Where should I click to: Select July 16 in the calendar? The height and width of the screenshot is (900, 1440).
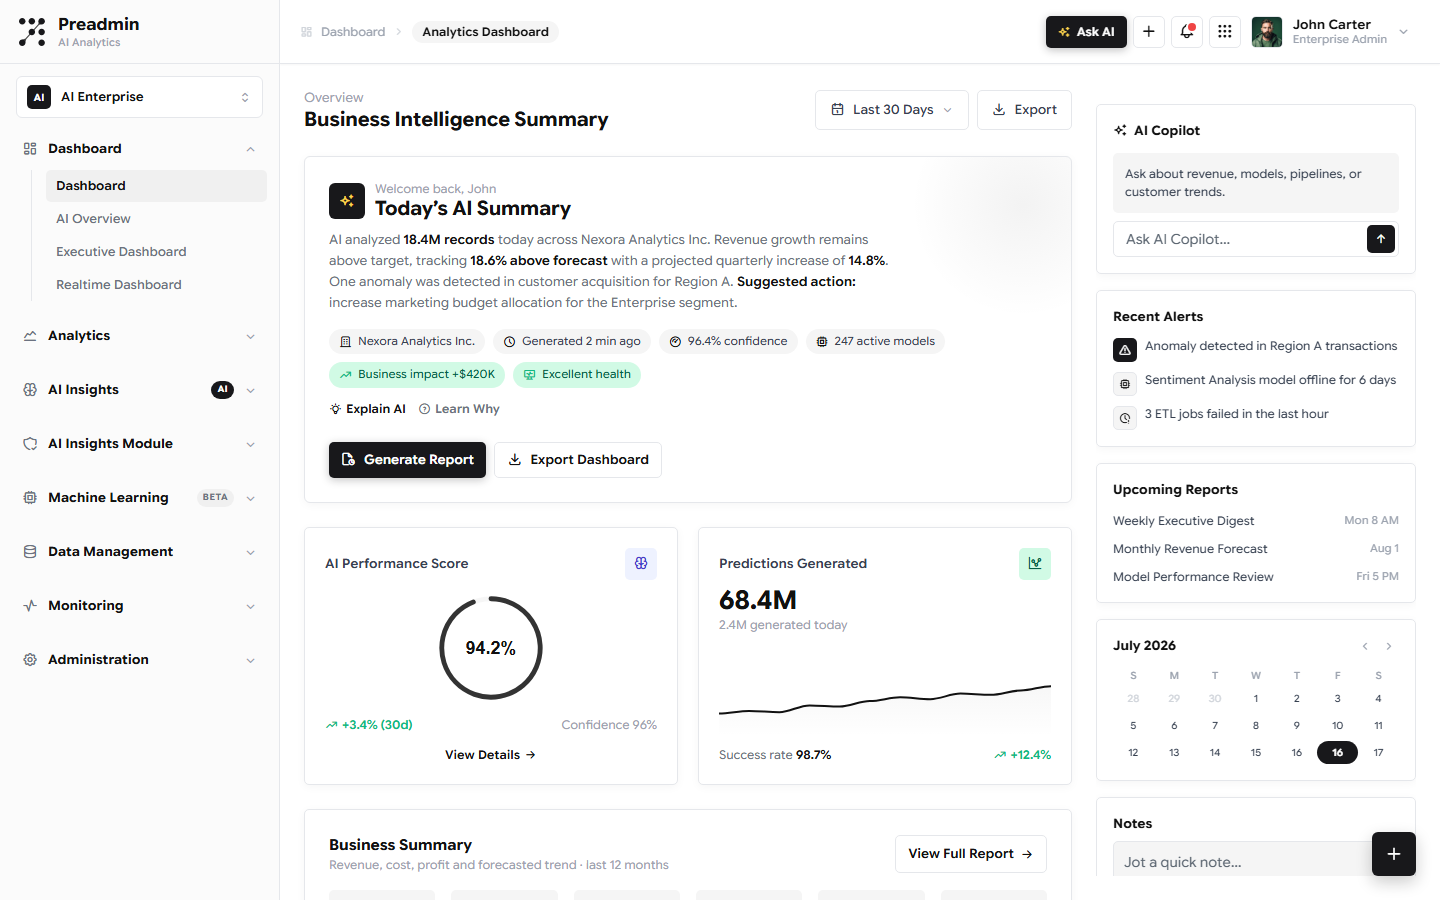[x=1337, y=753]
